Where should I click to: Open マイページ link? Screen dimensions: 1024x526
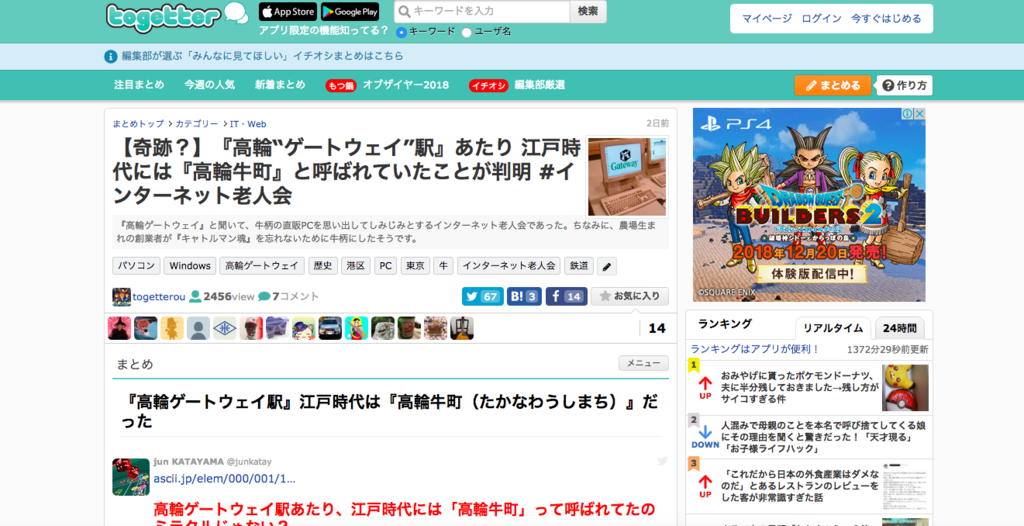point(766,19)
